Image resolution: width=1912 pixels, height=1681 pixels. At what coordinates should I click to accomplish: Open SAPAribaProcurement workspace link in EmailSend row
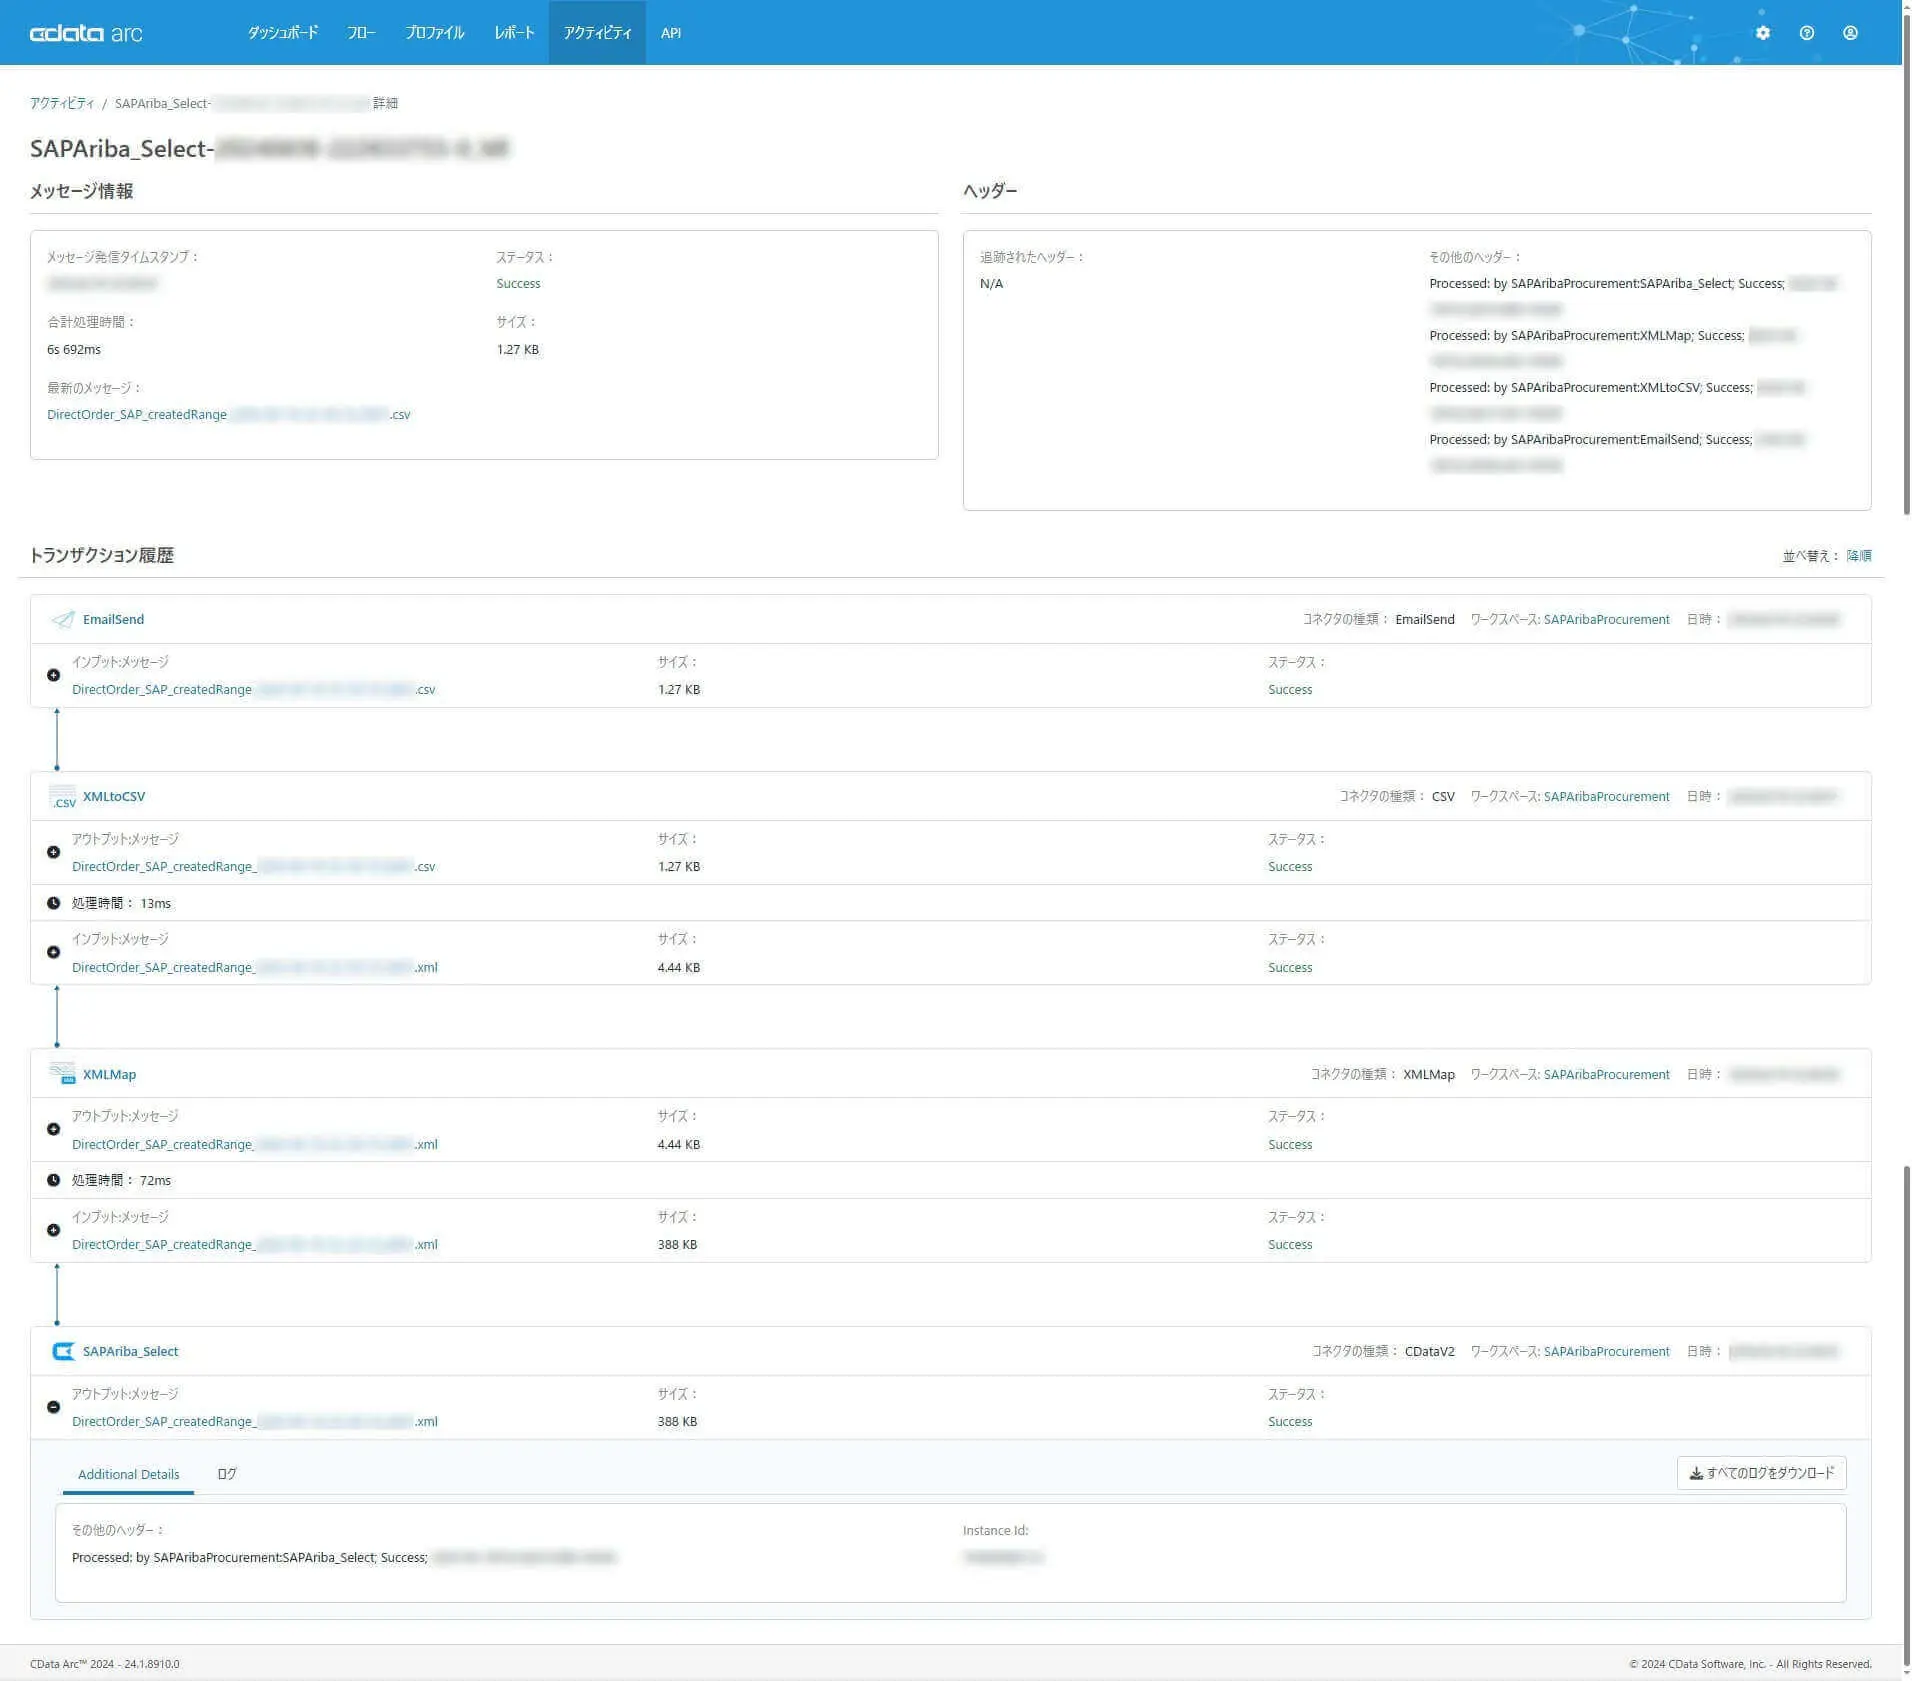pyautogui.click(x=1606, y=620)
